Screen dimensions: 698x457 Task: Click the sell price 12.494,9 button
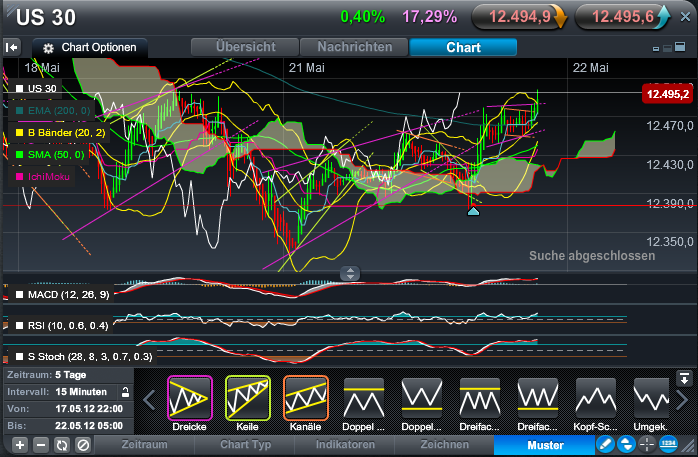pos(520,17)
